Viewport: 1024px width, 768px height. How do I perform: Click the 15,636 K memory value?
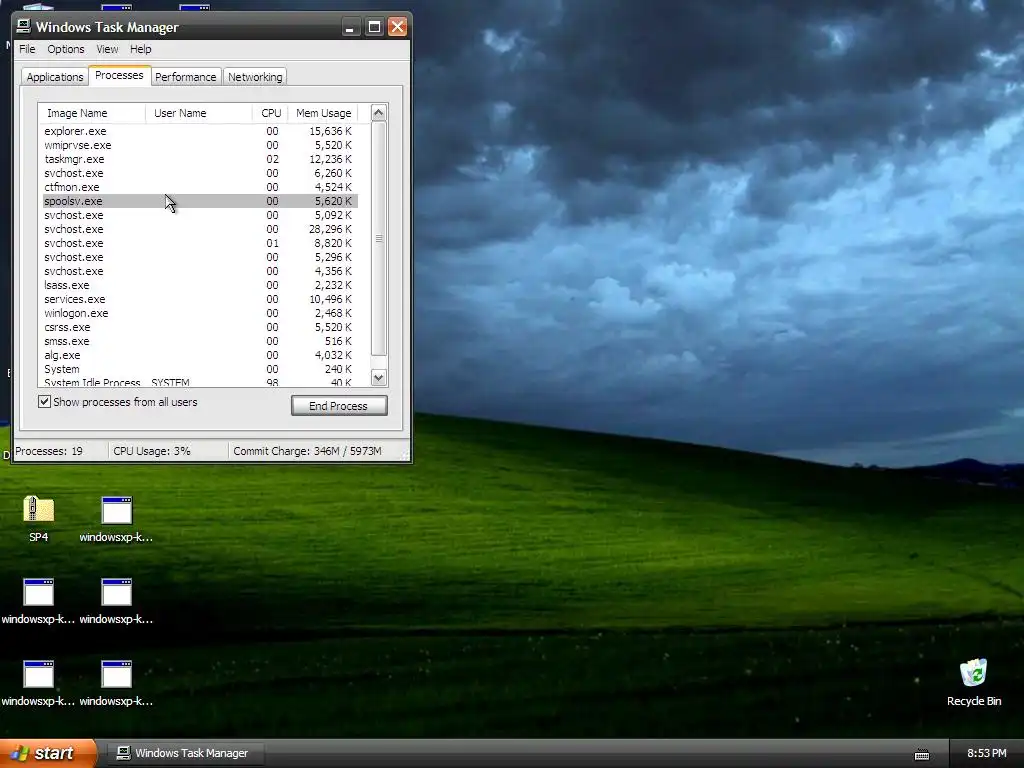point(330,131)
